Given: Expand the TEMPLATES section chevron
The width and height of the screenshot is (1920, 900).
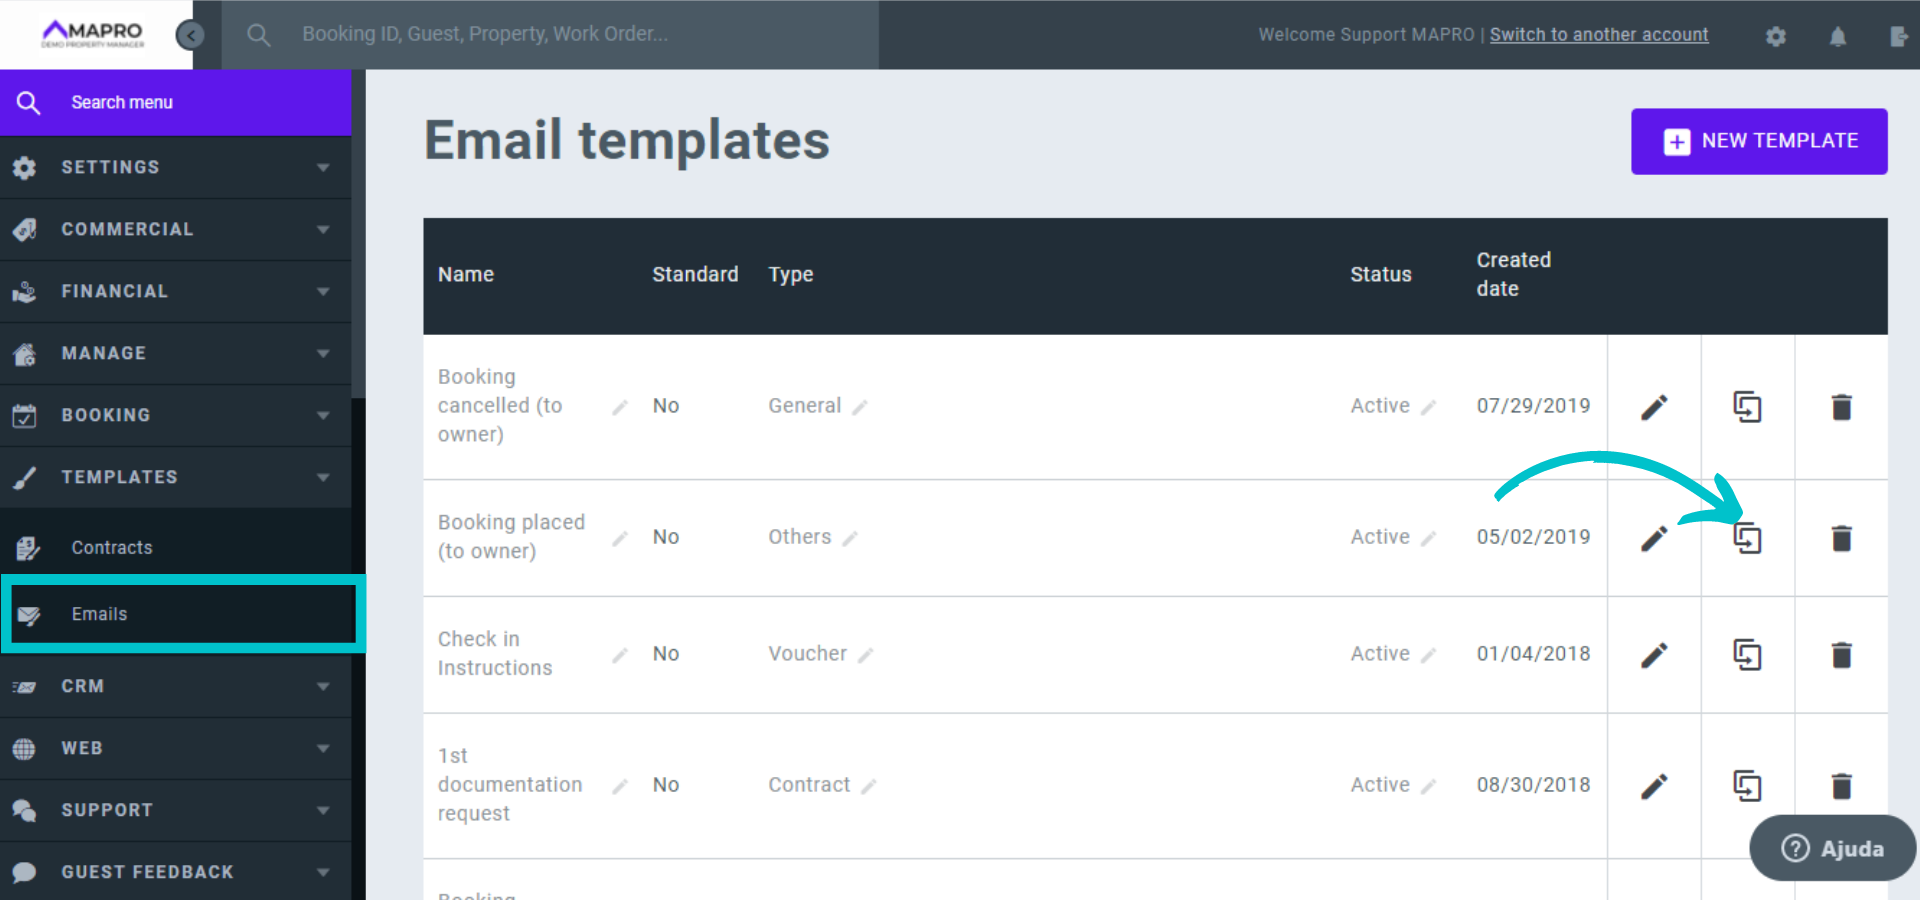Looking at the screenshot, I should [x=322, y=477].
